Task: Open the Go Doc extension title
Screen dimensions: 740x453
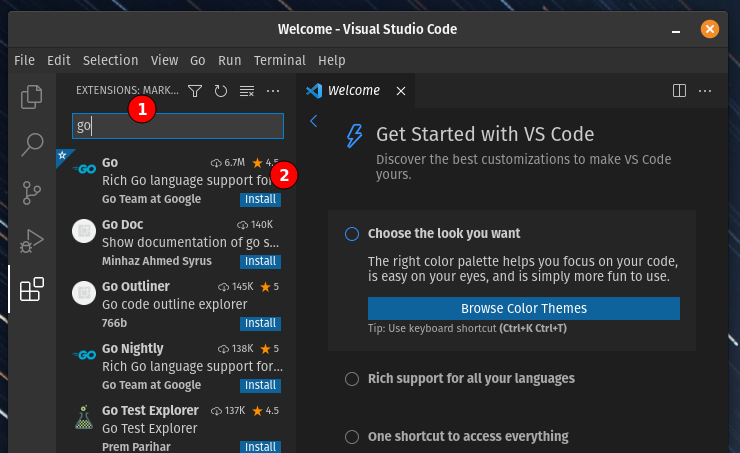Action: [123, 224]
